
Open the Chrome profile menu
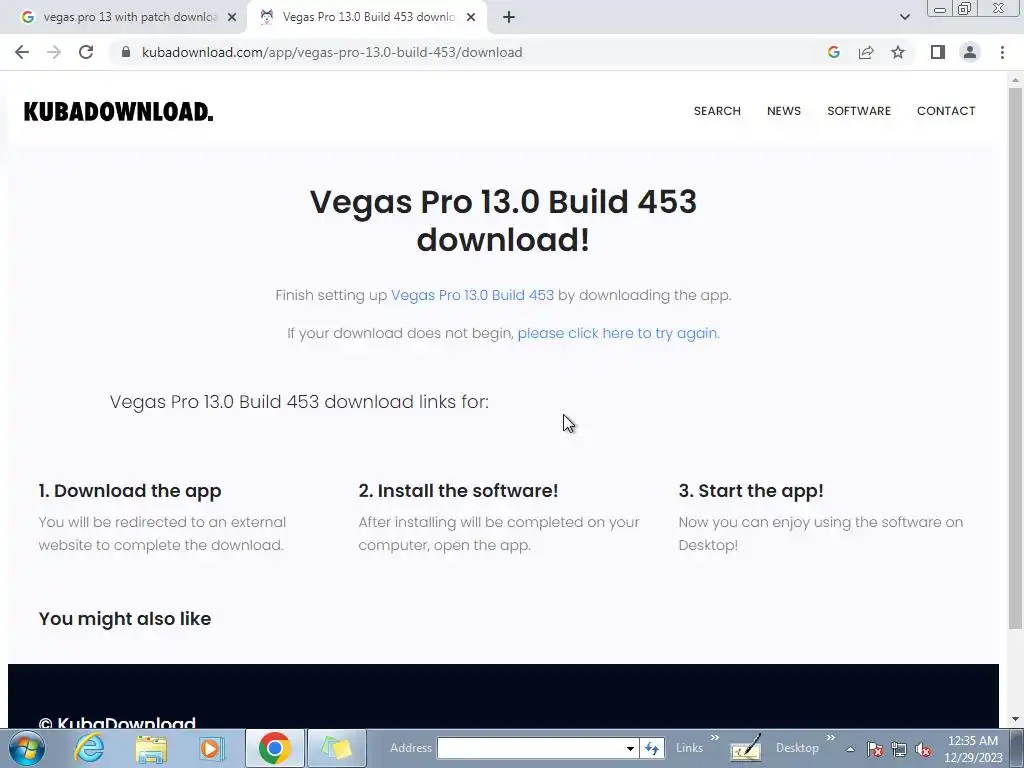[x=970, y=52]
